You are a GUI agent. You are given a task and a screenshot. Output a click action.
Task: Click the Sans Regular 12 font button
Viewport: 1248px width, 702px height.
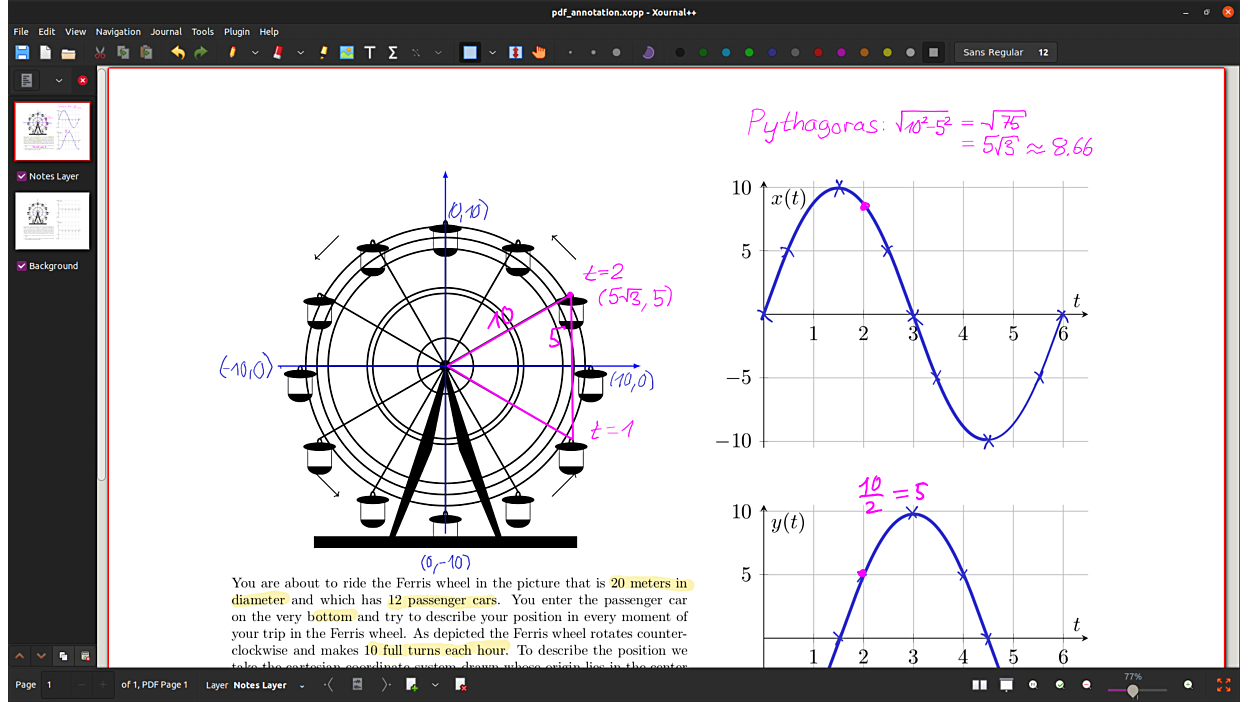(1005, 53)
